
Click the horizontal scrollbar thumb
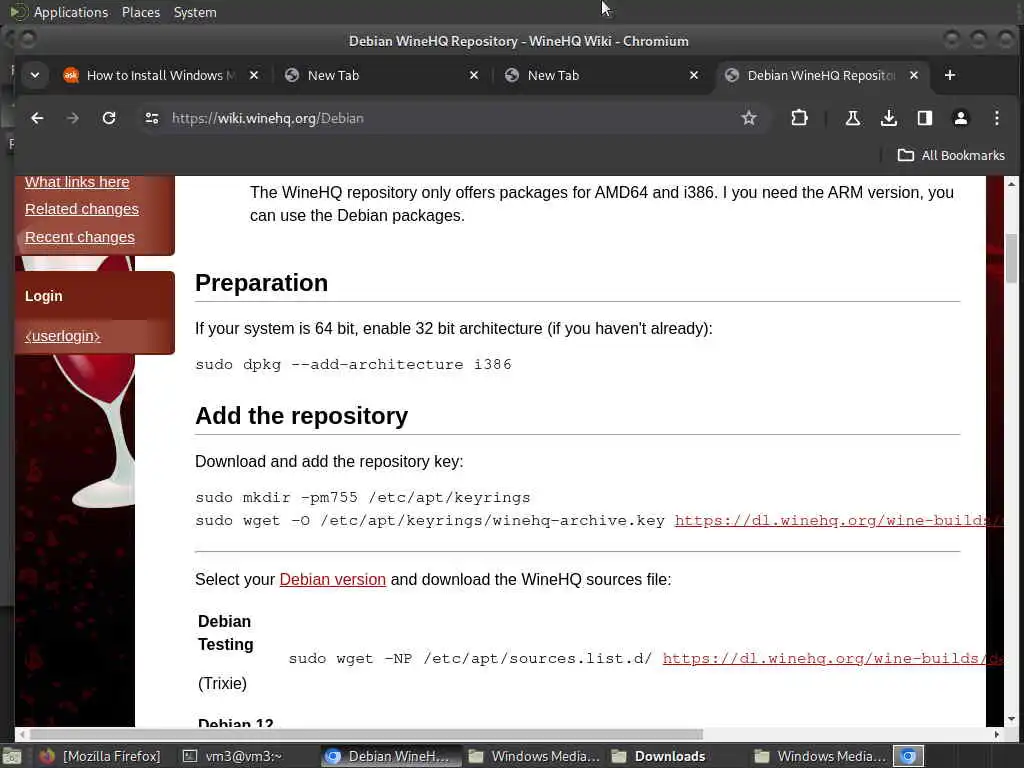[x=366, y=734]
